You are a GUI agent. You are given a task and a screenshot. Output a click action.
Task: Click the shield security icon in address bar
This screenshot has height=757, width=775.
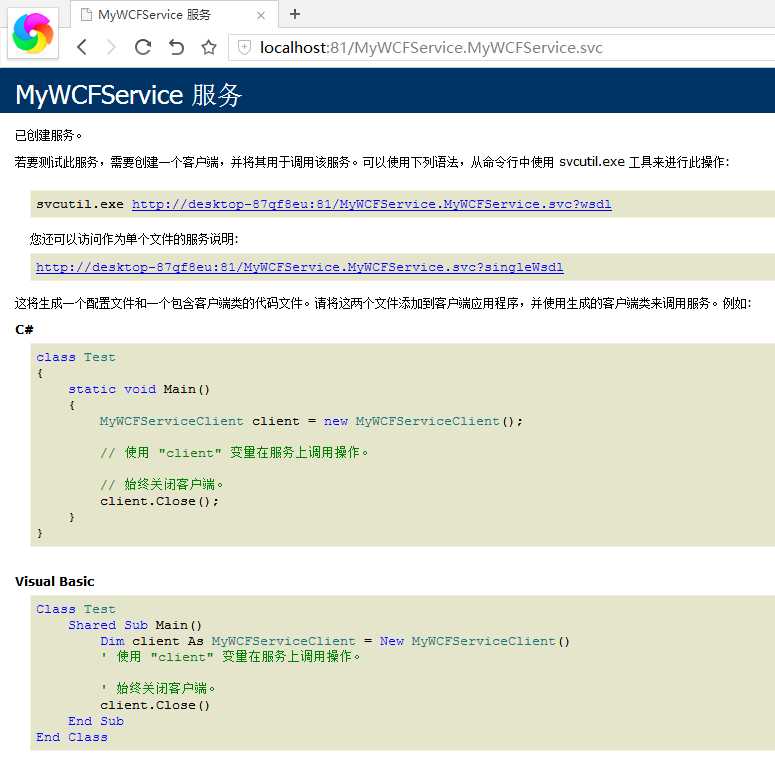244,47
